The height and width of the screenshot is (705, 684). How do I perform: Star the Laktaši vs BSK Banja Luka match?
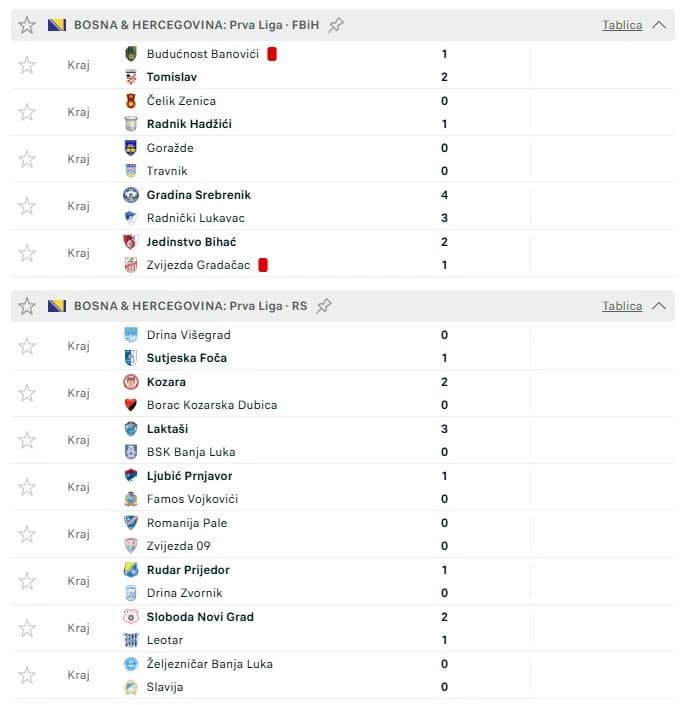[x=27, y=440]
